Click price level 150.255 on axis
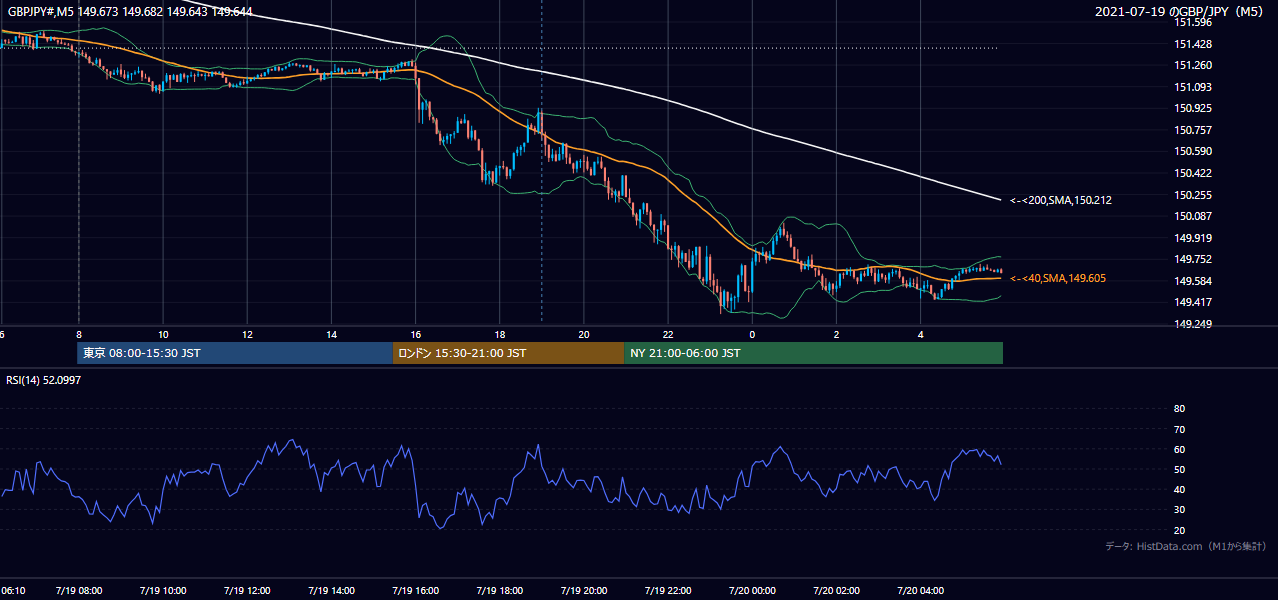Viewport: 1278px width, 600px height. coord(1192,195)
